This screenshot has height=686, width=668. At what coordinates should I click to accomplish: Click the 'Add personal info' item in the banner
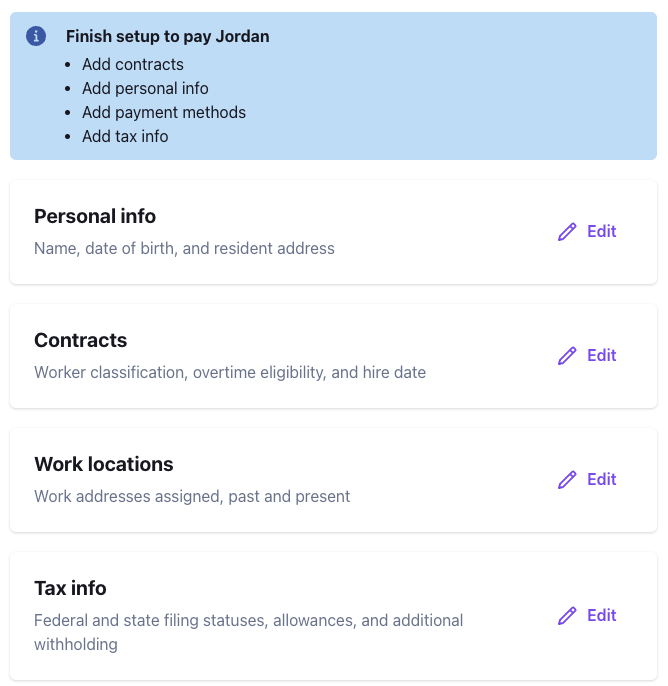[145, 88]
